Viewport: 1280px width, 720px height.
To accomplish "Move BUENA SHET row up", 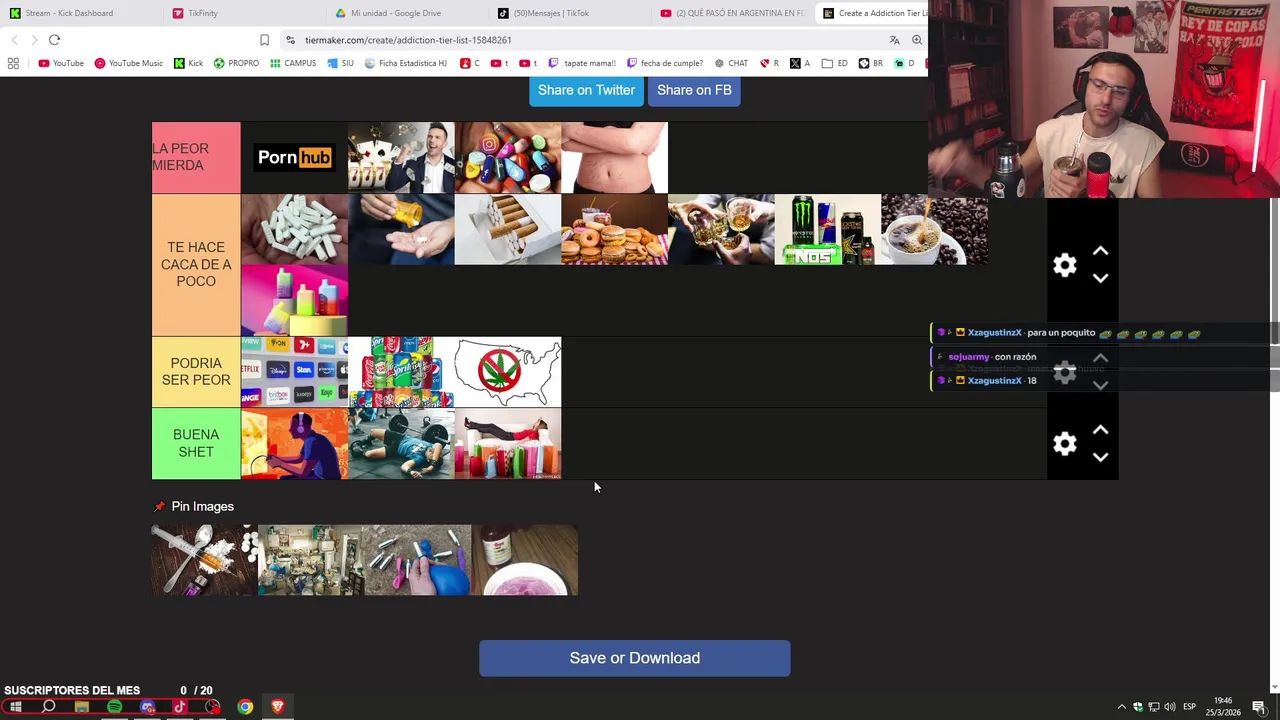I will (1100, 430).
